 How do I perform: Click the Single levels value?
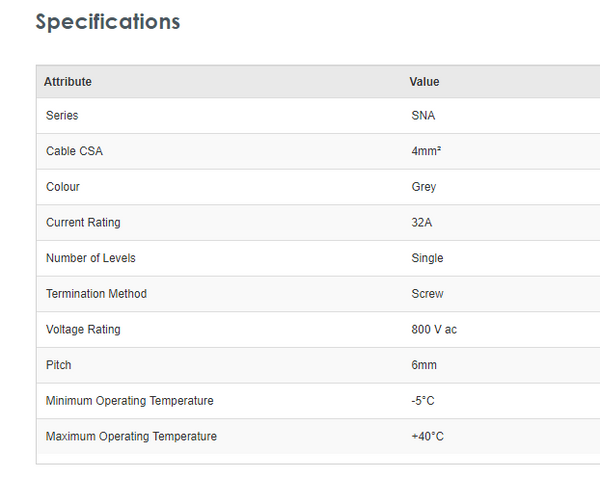point(427,258)
